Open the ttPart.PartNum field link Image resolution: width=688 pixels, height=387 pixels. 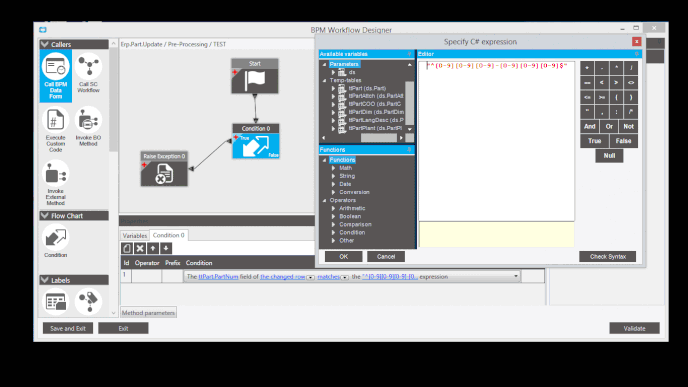[218, 277]
